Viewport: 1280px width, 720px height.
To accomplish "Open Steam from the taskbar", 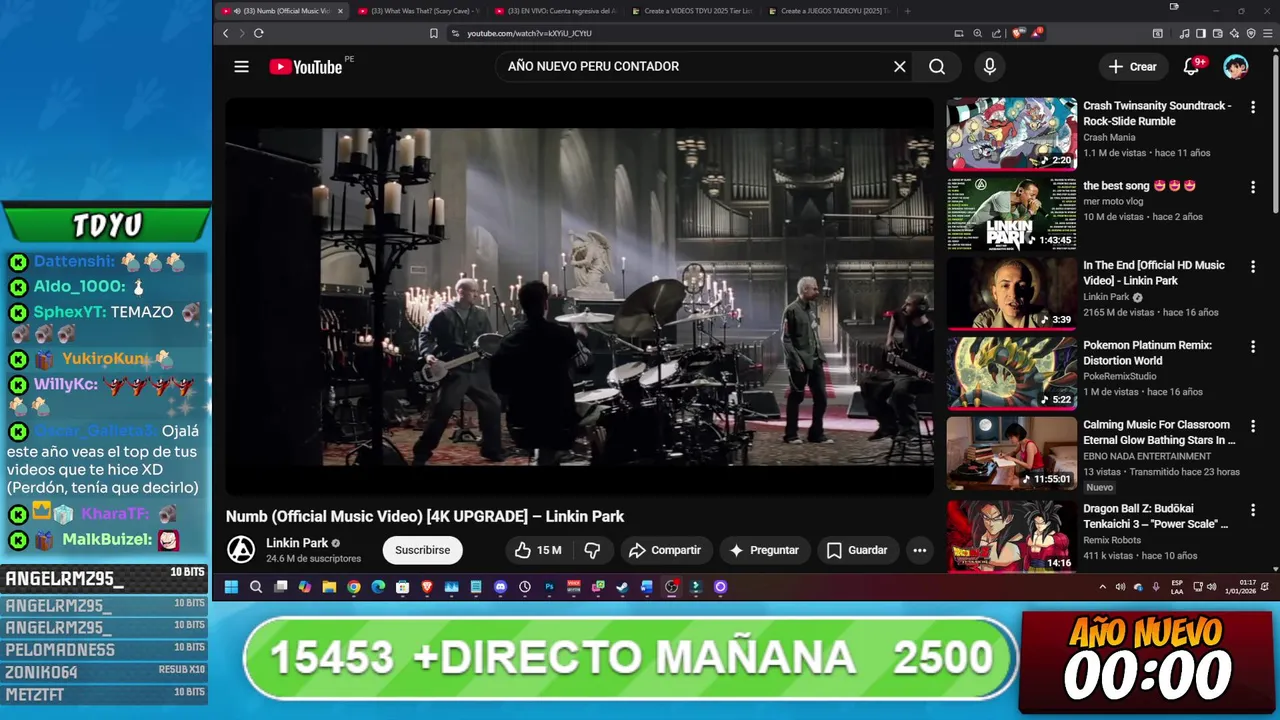I will pos(621,587).
